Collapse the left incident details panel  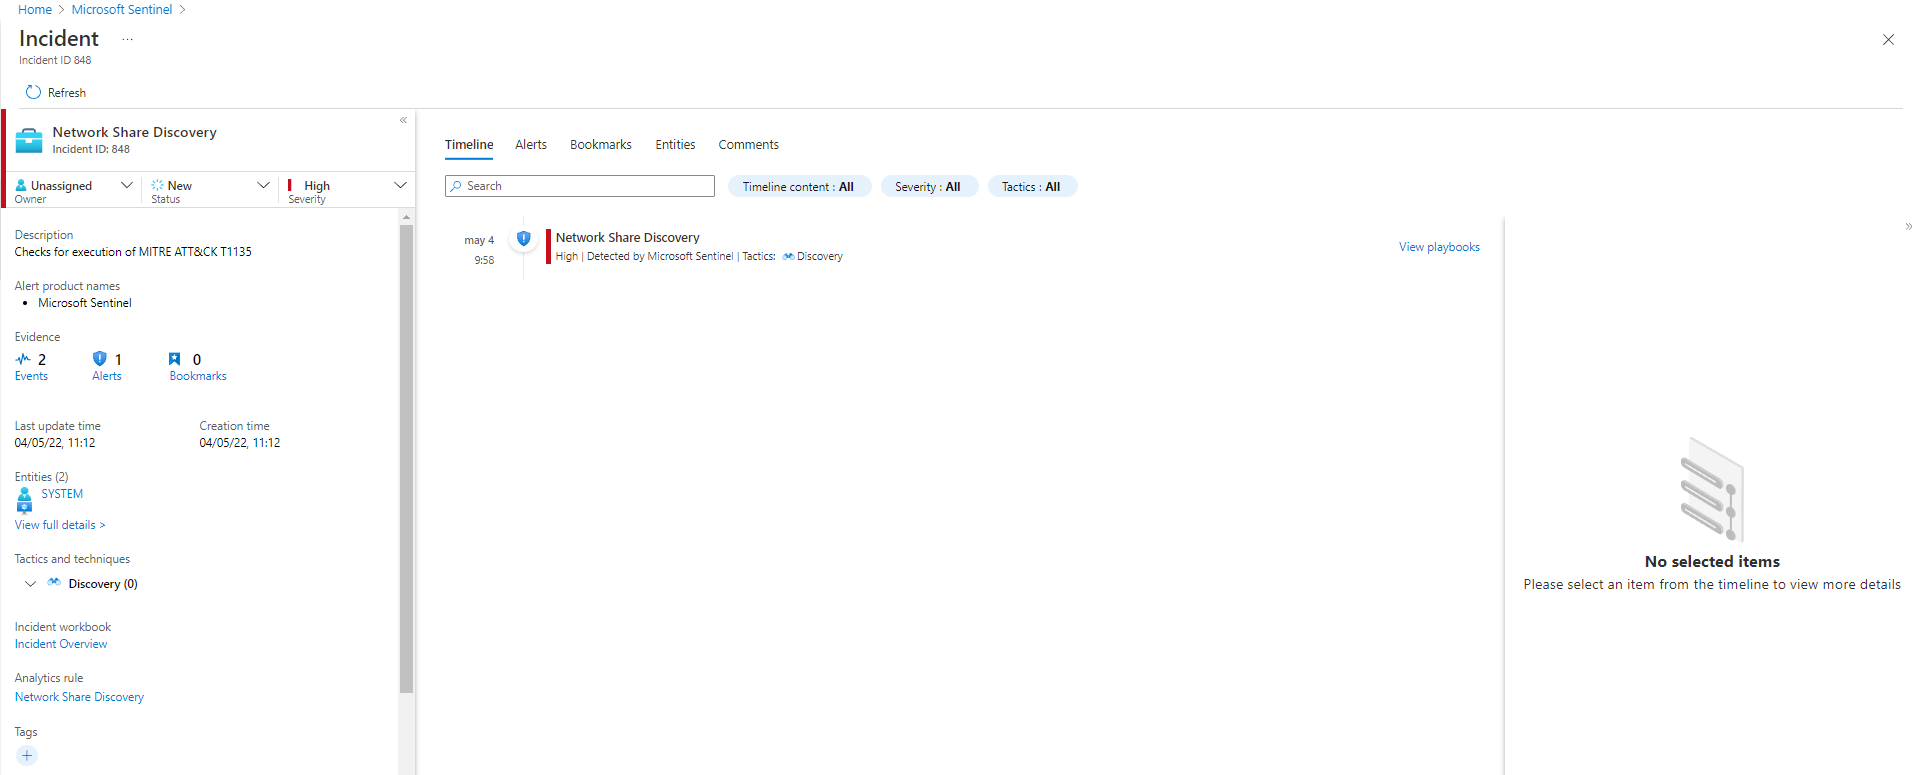pyautogui.click(x=403, y=120)
